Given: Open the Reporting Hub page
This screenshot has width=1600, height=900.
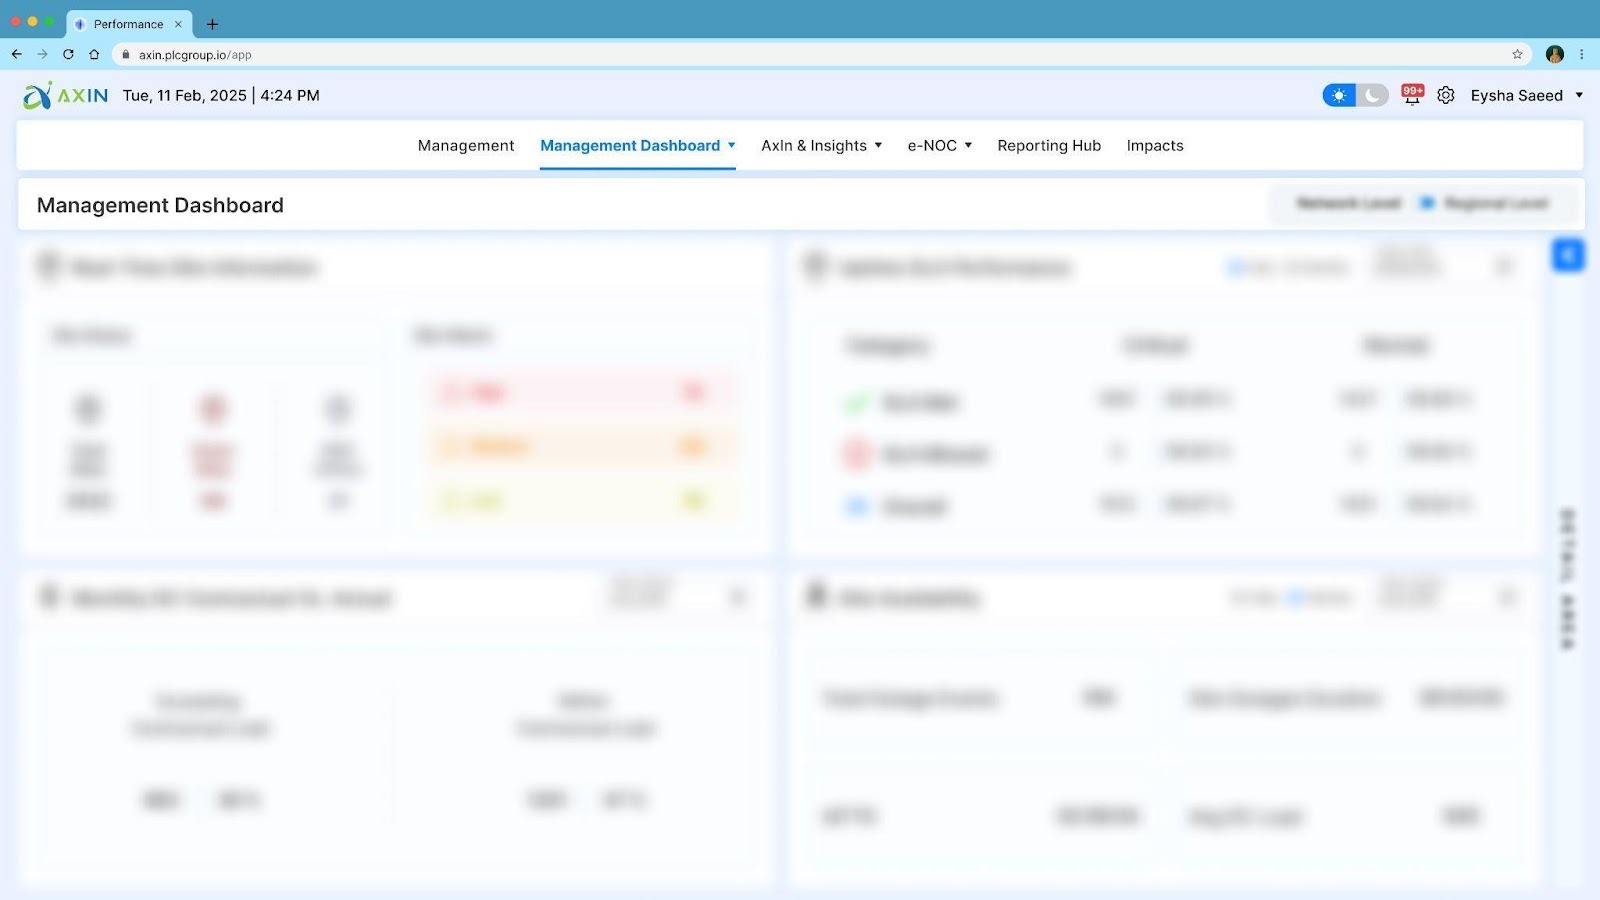Looking at the screenshot, I should pos(1048,145).
